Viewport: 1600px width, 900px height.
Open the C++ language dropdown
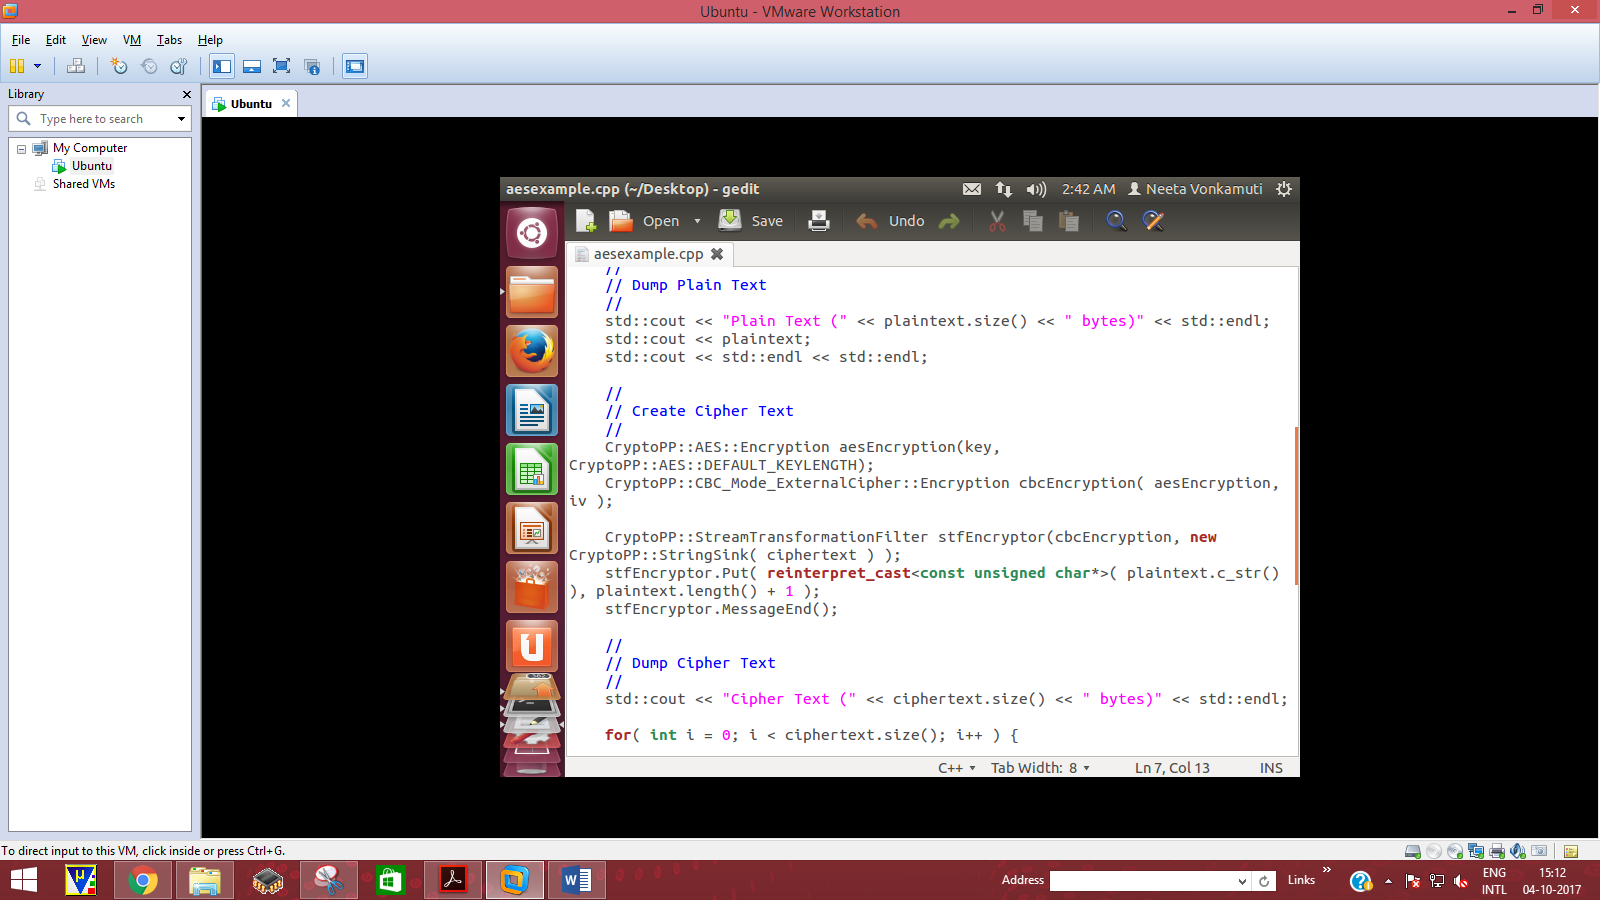click(x=957, y=768)
